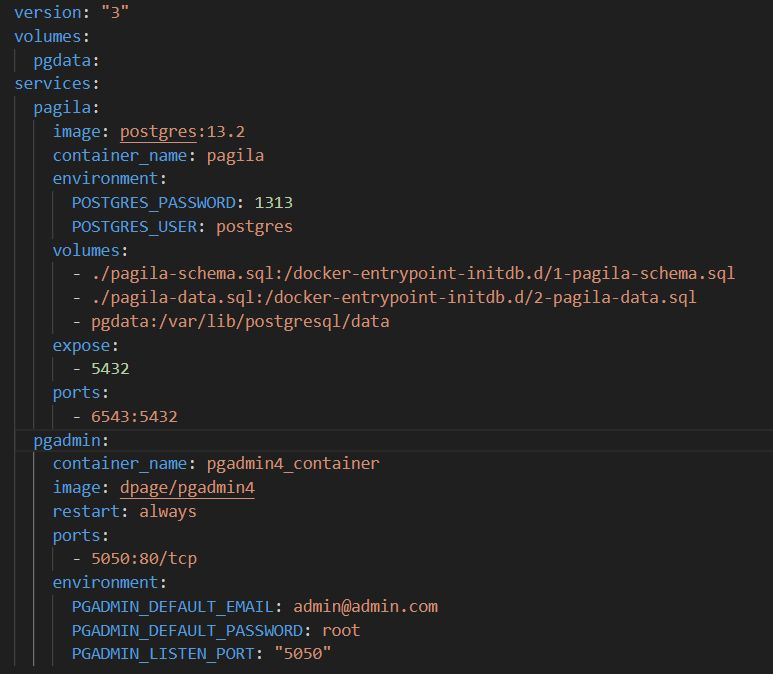The image size is (773, 674).
Task: Click the root password value
Action: click(x=341, y=631)
